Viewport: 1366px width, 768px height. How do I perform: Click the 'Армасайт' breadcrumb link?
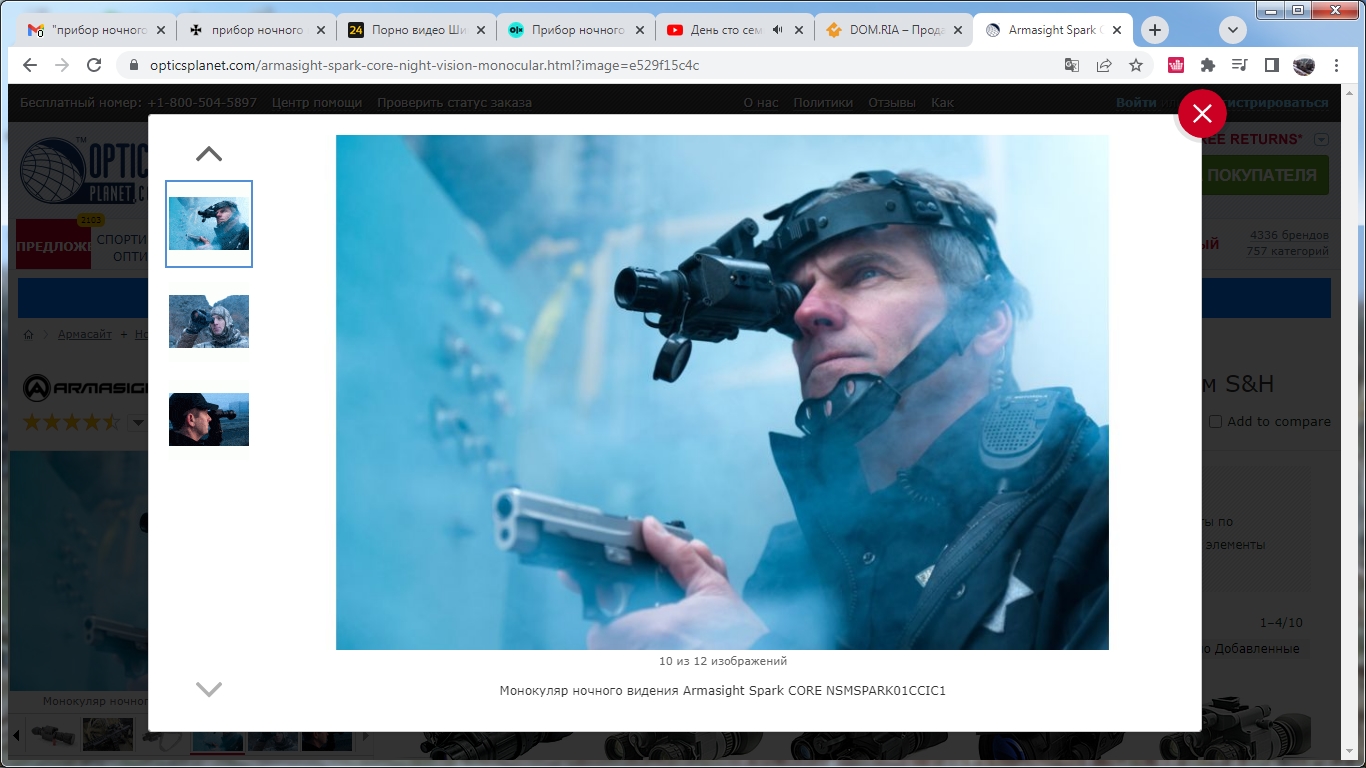pos(85,335)
